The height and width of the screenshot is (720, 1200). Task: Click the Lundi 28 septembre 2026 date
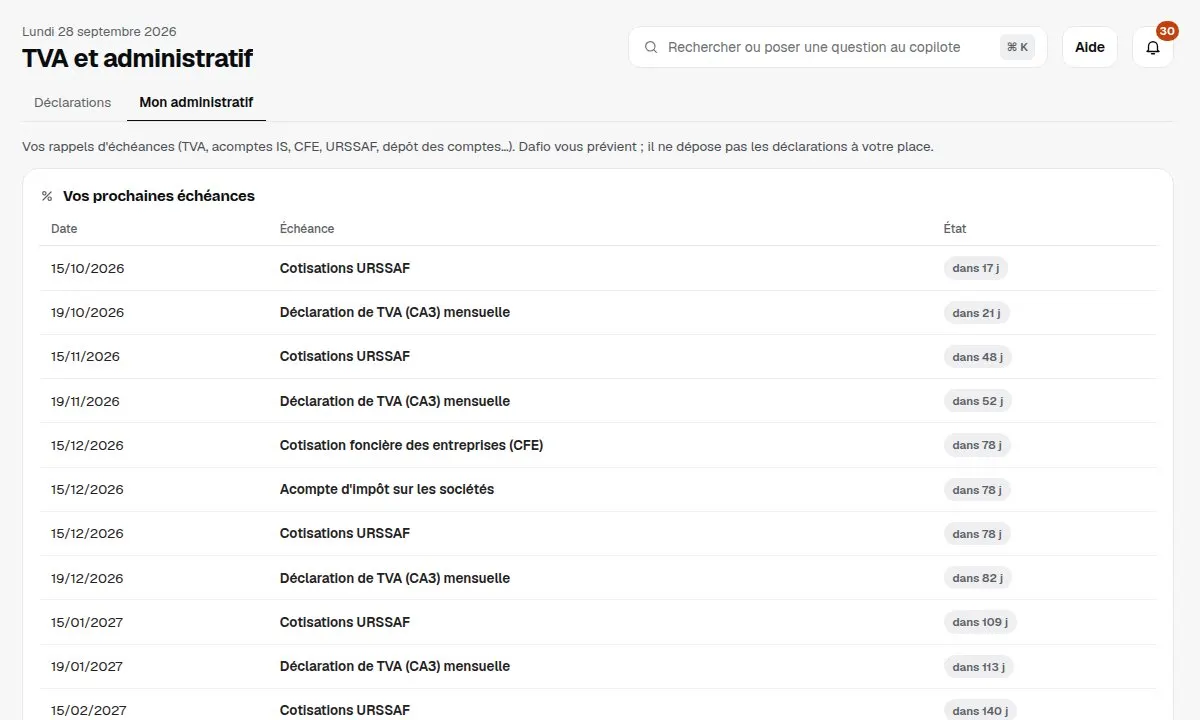pos(99,31)
